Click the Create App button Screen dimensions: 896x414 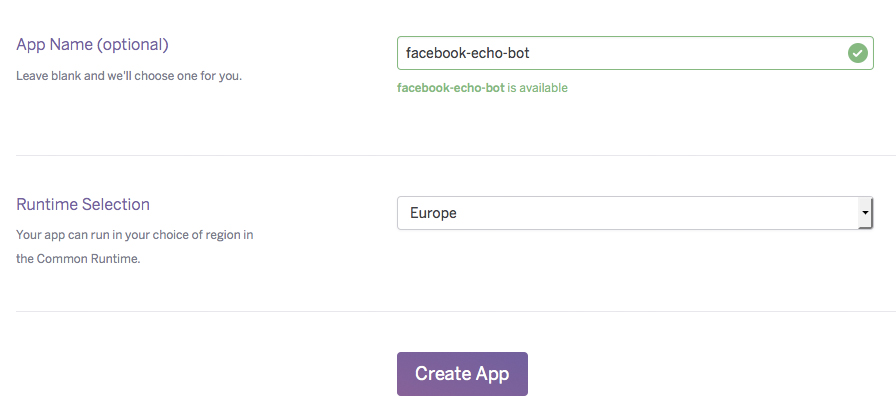(x=462, y=374)
